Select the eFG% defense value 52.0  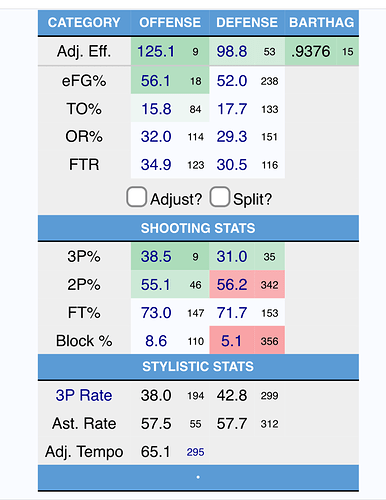pos(232,81)
